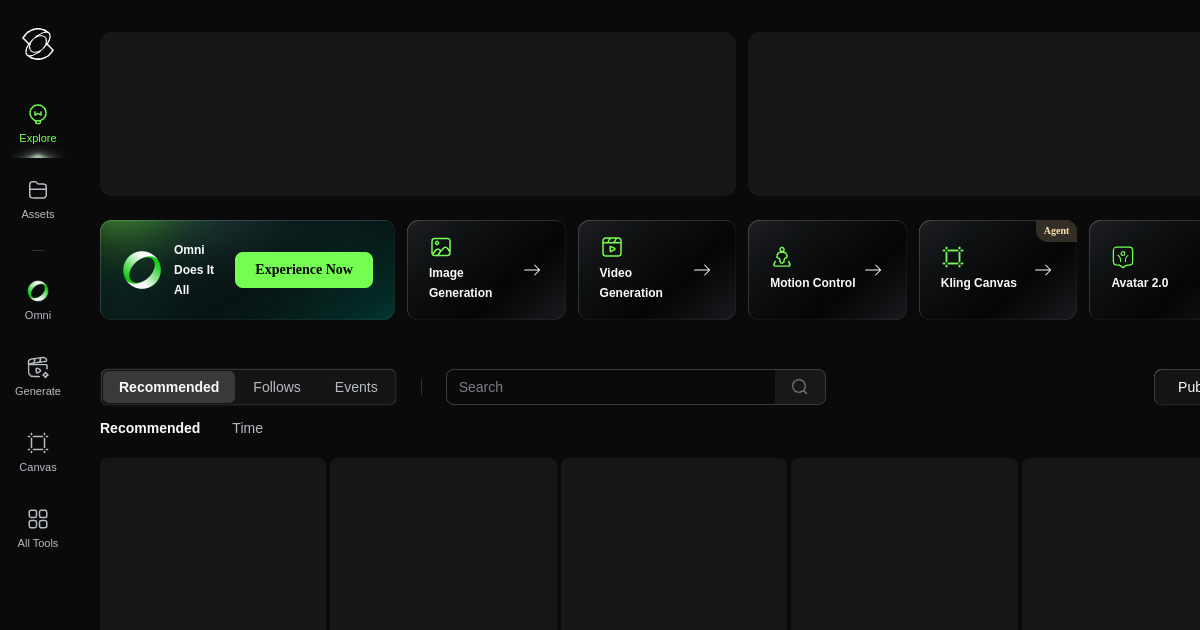This screenshot has height=630, width=1200.
Task: Click the Image Generation picture icon
Action: (441, 247)
